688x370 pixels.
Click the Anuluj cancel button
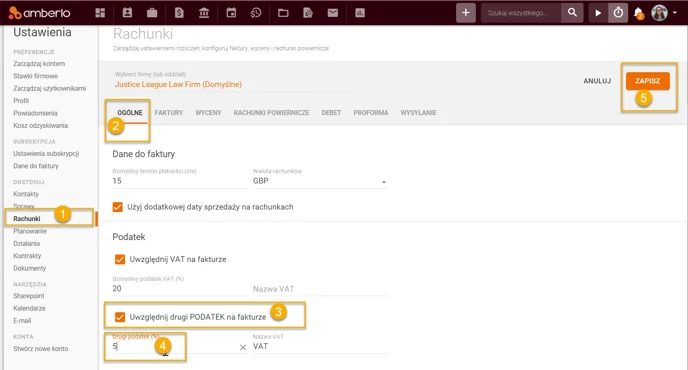pyautogui.click(x=597, y=81)
